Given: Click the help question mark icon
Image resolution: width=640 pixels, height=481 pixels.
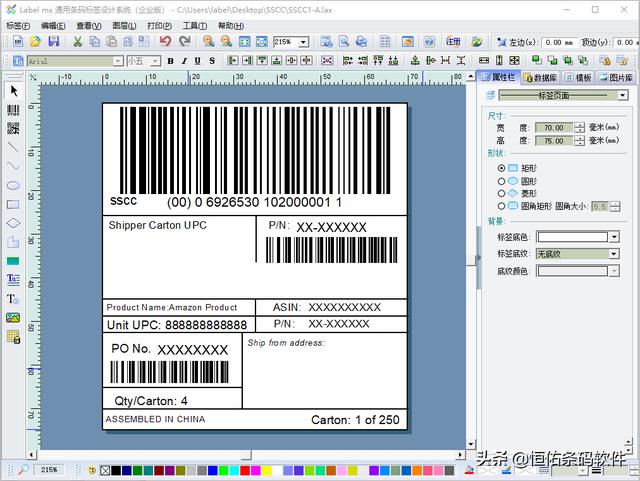Looking at the screenshot, I should point(429,41).
